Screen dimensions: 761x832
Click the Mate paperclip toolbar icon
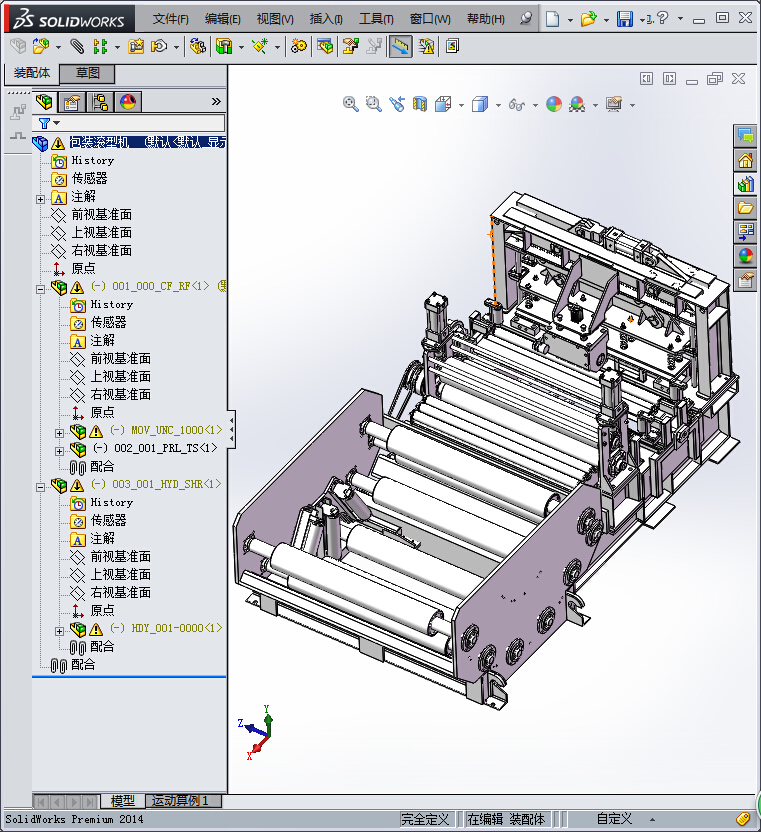77,47
